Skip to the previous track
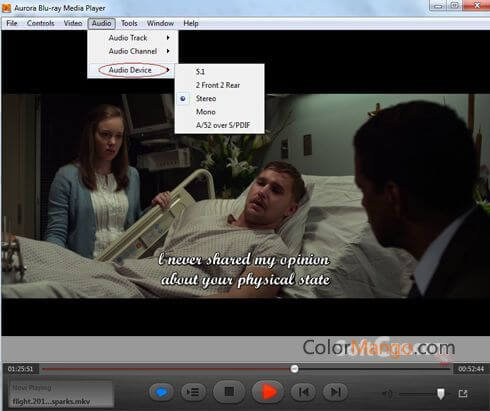 point(304,392)
